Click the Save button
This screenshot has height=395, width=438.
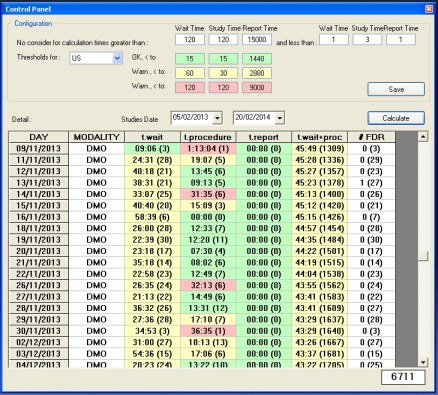coord(396,89)
